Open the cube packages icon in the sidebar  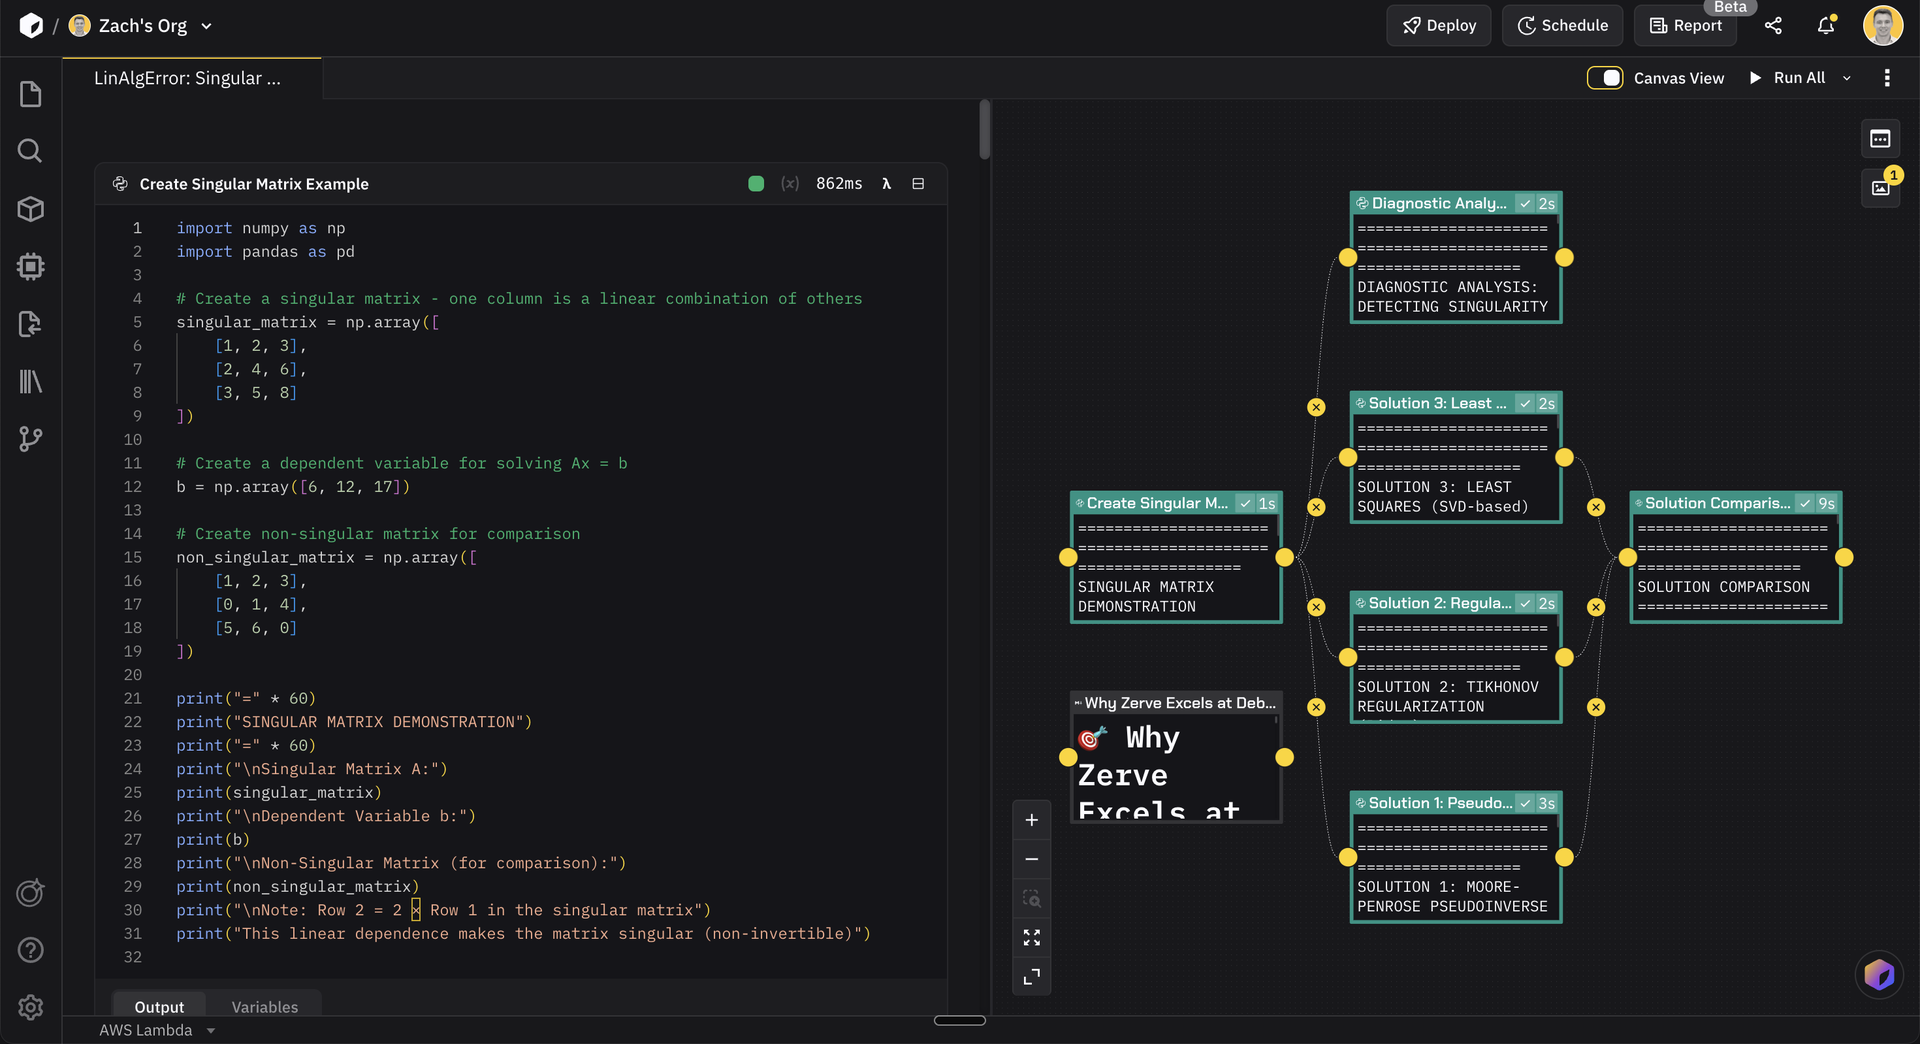tap(30, 209)
